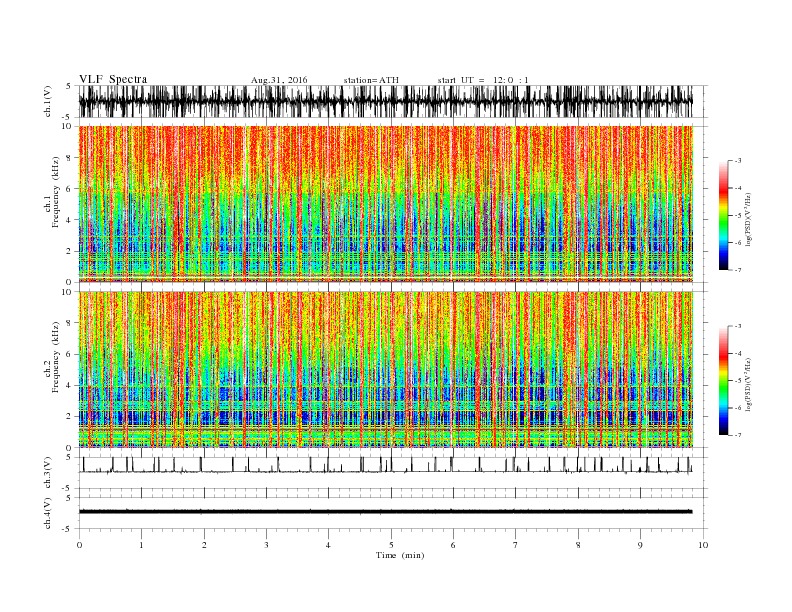Click the time axis tick label '3'
The width and height of the screenshot is (792, 612).
266,545
